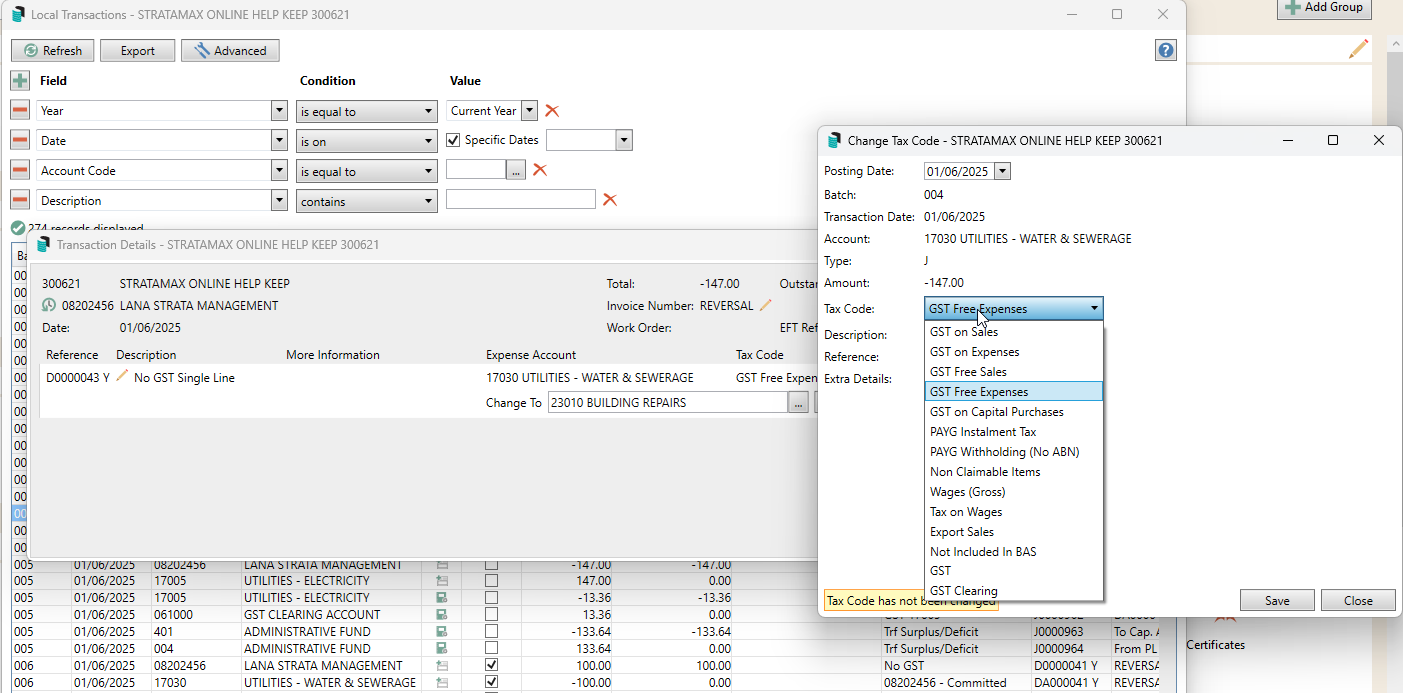Image resolution: width=1403 pixels, height=693 pixels.
Task: Select GST on Capital Purchases from list
Action: [x=996, y=412]
